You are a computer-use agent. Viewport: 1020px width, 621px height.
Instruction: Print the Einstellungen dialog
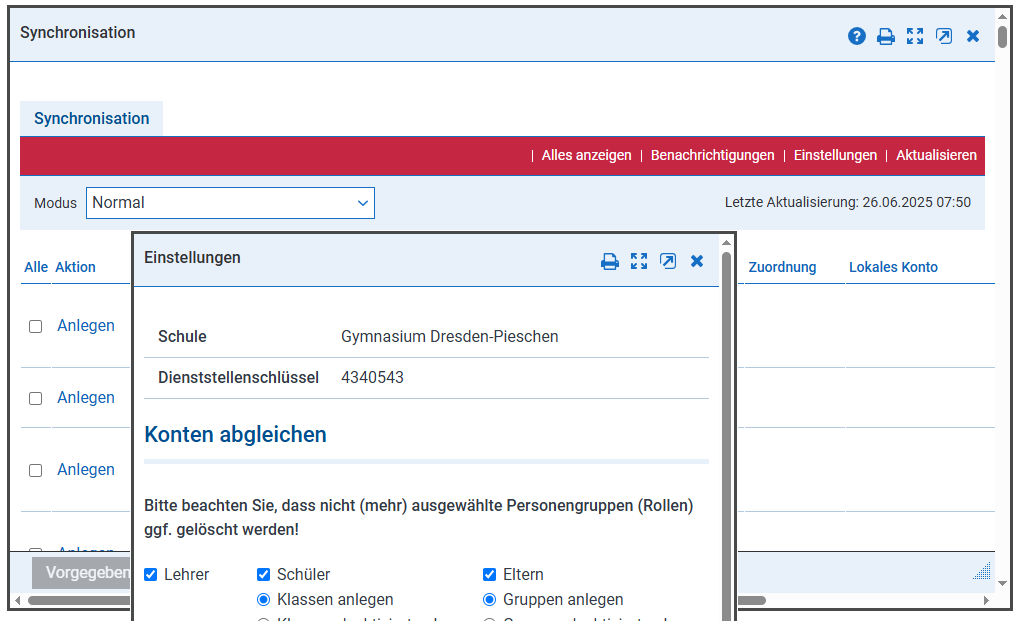[x=610, y=262]
